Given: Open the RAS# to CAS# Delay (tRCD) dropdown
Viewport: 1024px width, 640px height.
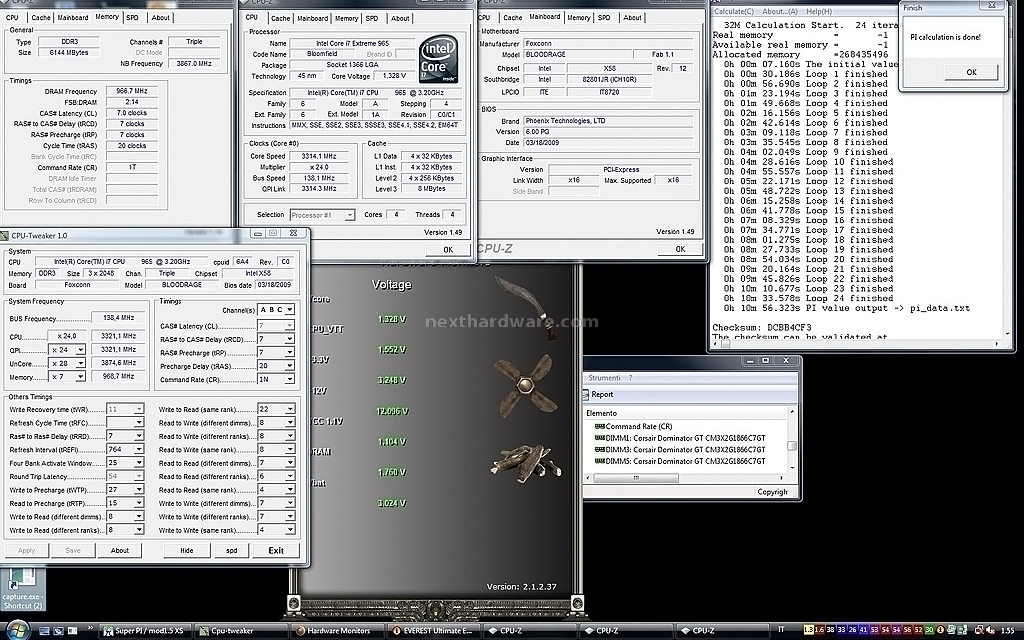Looking at the screenshot, I should tap(276, 339).
